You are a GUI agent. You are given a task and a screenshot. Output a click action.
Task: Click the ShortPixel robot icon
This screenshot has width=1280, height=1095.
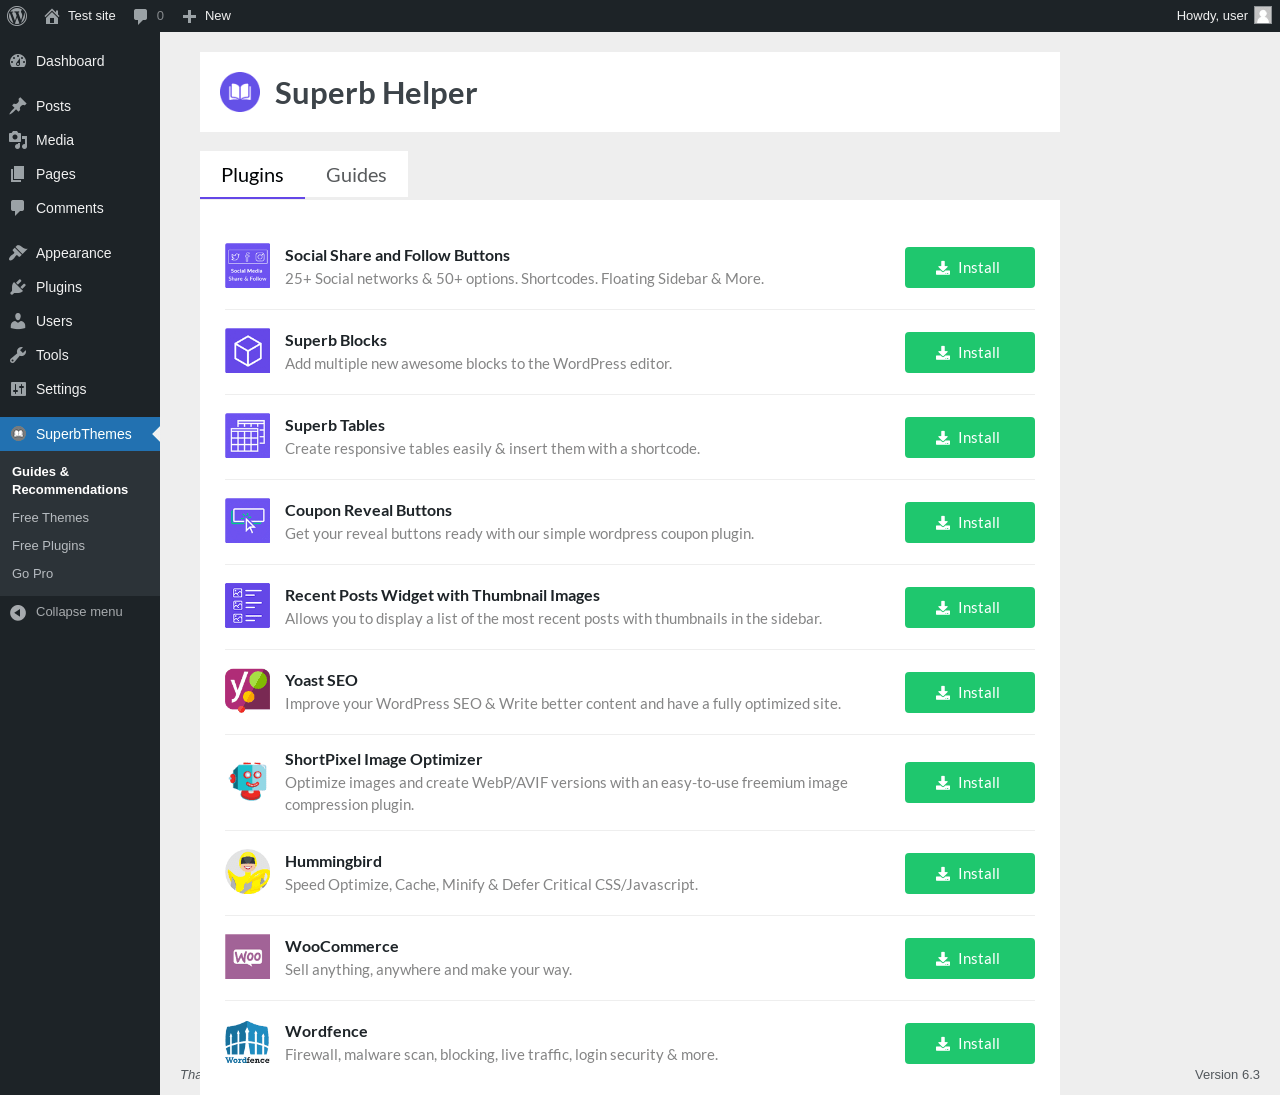click(x=247, y=781)
